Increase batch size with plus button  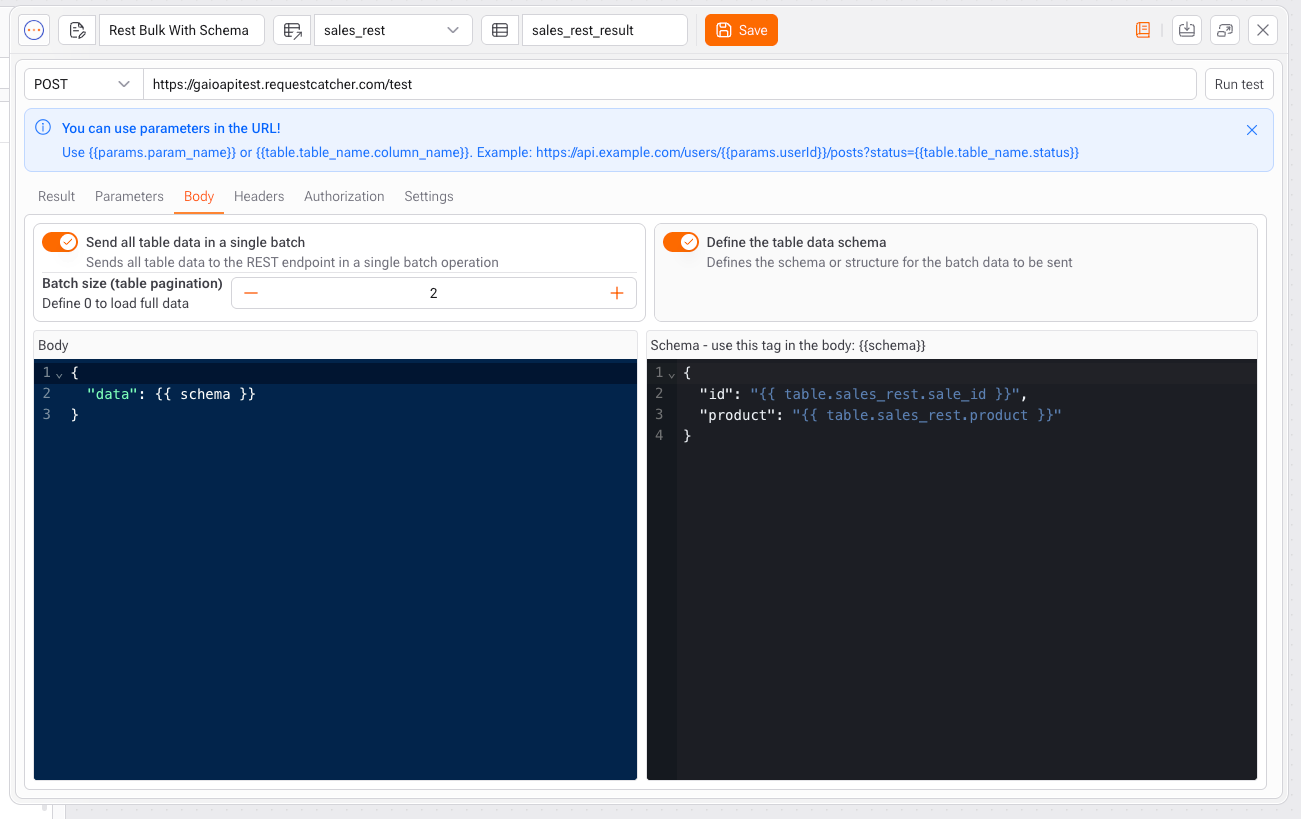tap(617, 293)
